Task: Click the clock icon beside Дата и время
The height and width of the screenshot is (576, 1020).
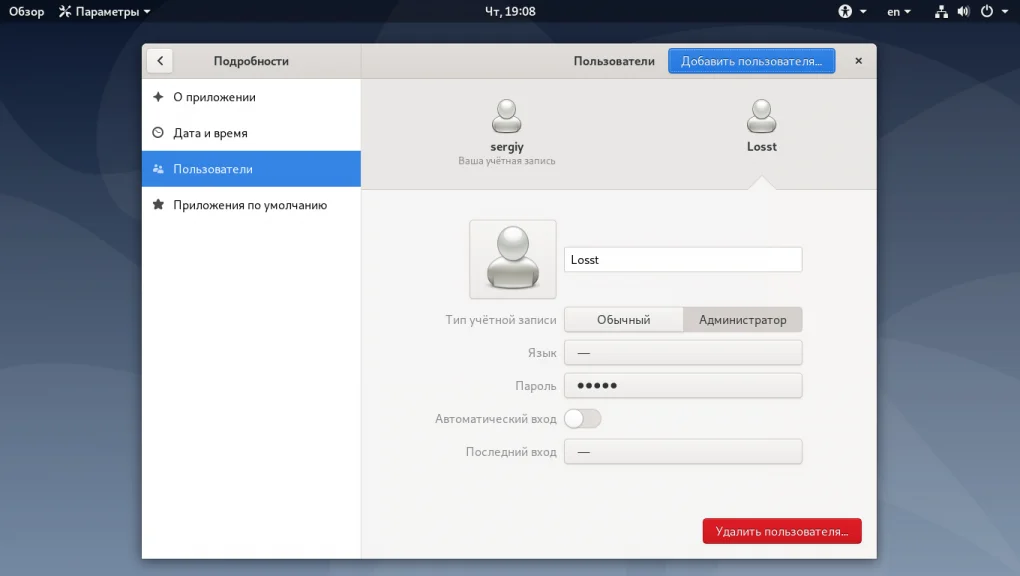Action: pyautogui.click(x=158, y=133)
